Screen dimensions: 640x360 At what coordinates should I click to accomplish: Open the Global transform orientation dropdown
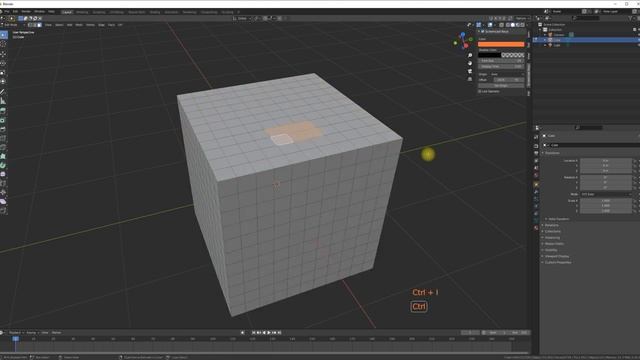(242, 18)
